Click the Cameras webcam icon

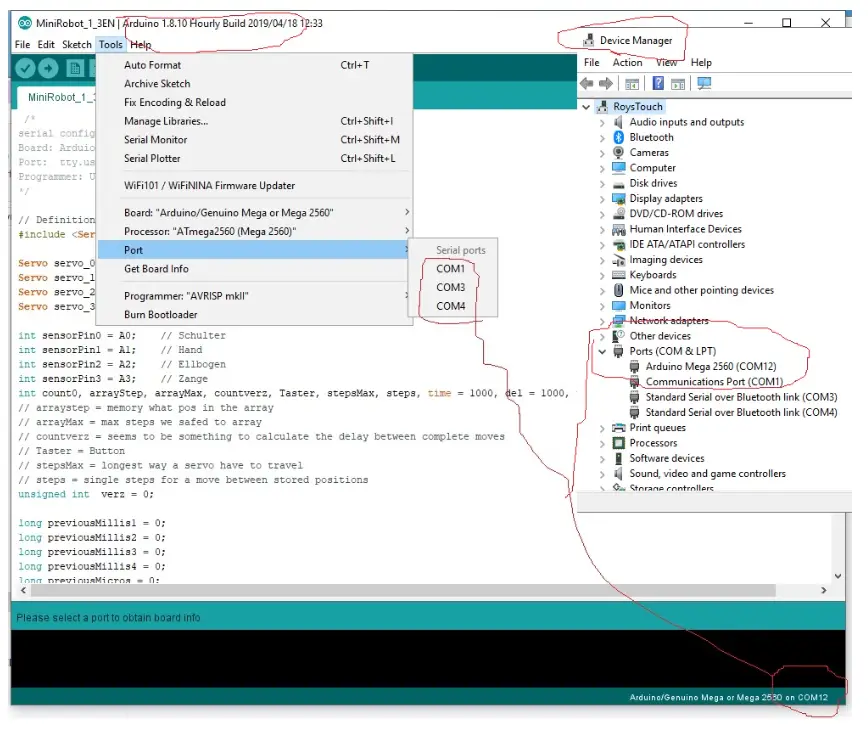point(619,152)
